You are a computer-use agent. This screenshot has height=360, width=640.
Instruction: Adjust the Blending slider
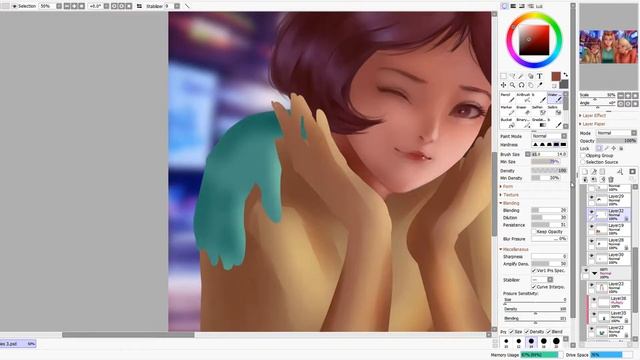click(549, 210)
